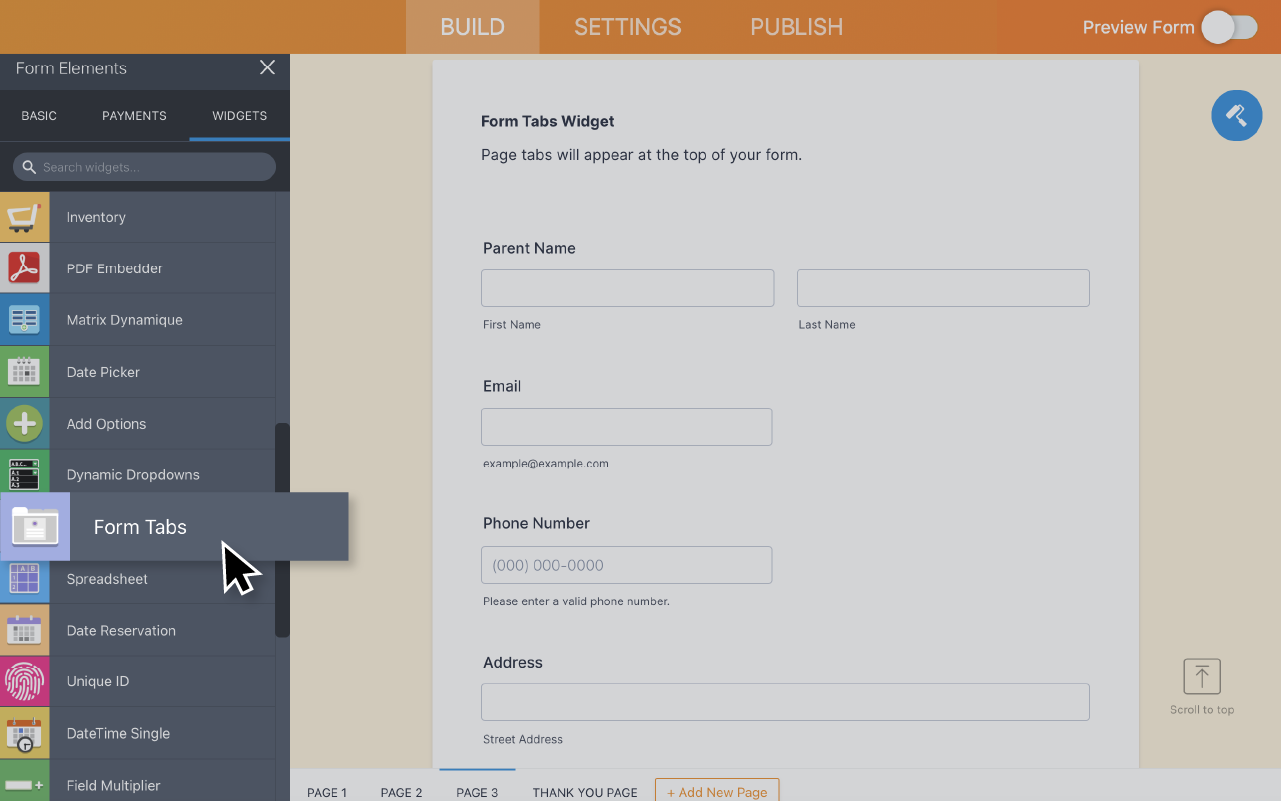Toggle the Preview Form switch
The image size is (1281, 801).
coord(1229,27)
